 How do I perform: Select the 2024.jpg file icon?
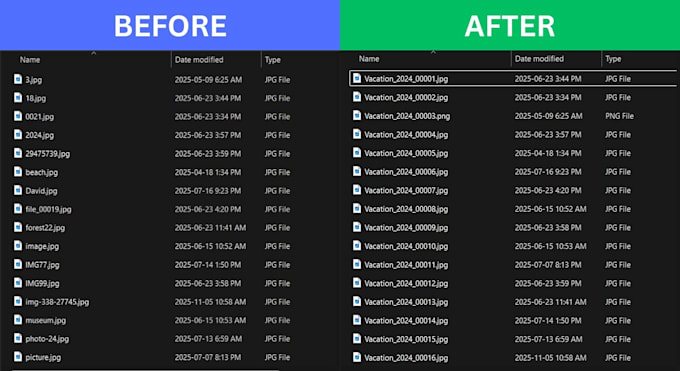[x=18, y=135]
